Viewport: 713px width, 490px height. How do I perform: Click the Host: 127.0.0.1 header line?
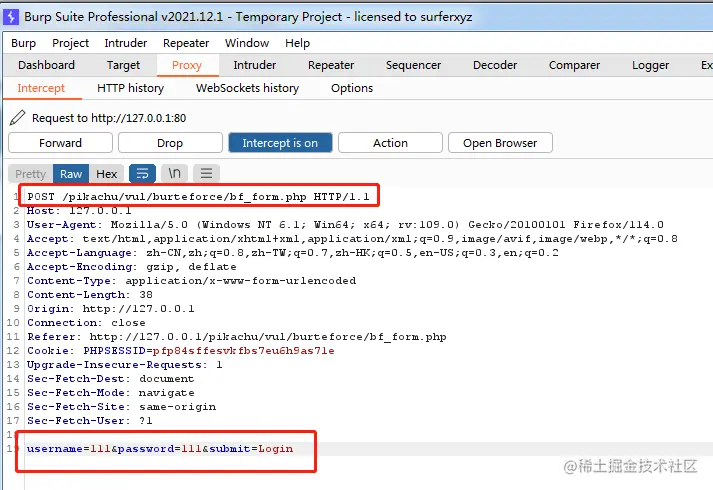click(x=79, y=210)
